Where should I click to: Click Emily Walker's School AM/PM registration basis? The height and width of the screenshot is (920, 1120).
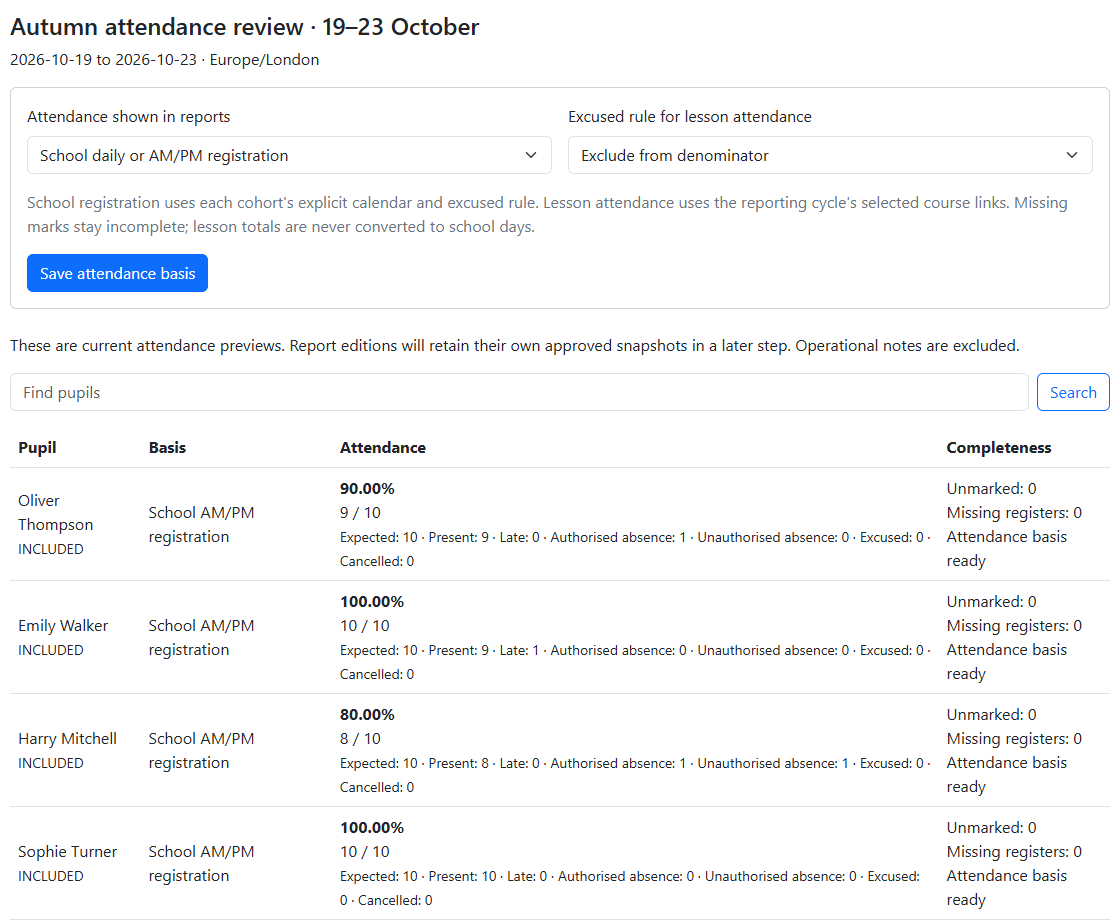coord(201,637)
